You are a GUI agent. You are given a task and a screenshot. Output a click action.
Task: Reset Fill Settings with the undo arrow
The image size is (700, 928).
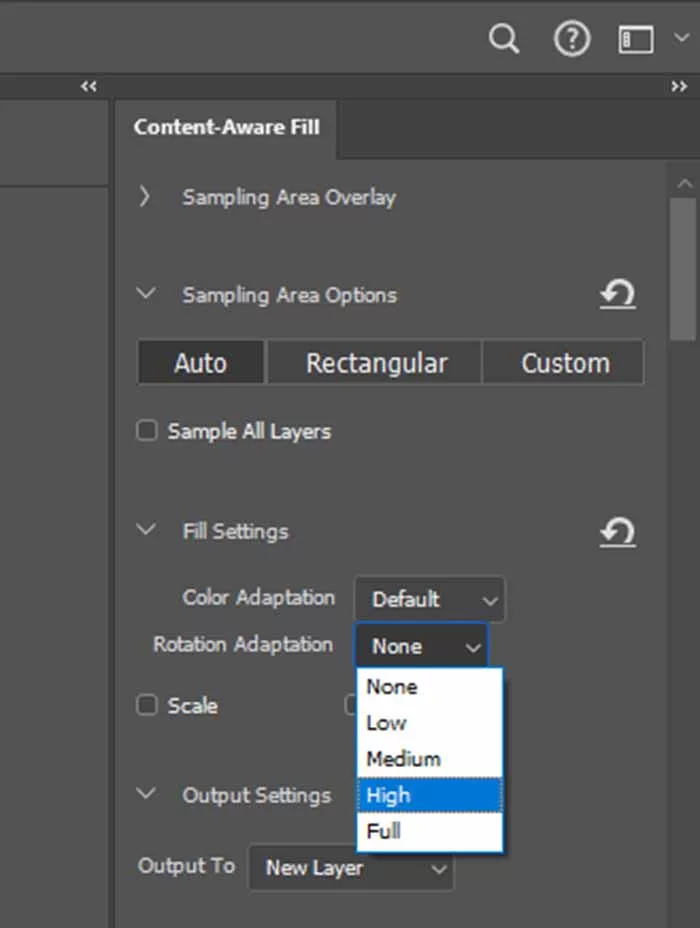(617, 532)
